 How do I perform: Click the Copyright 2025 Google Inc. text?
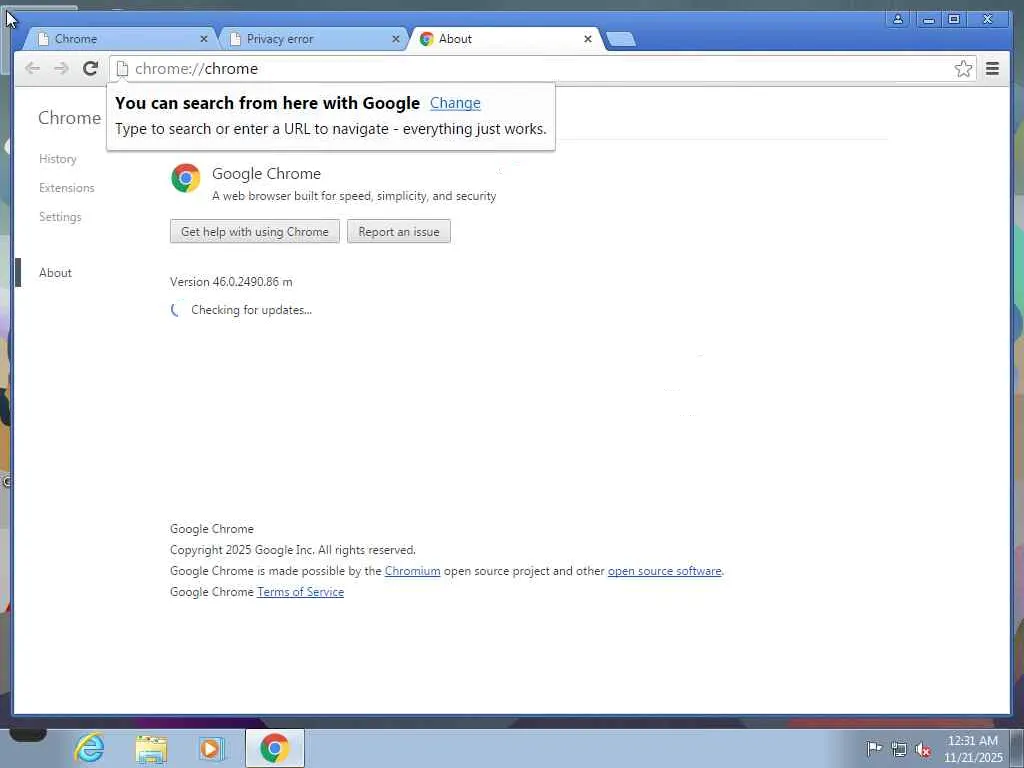(x=293, y=550)
